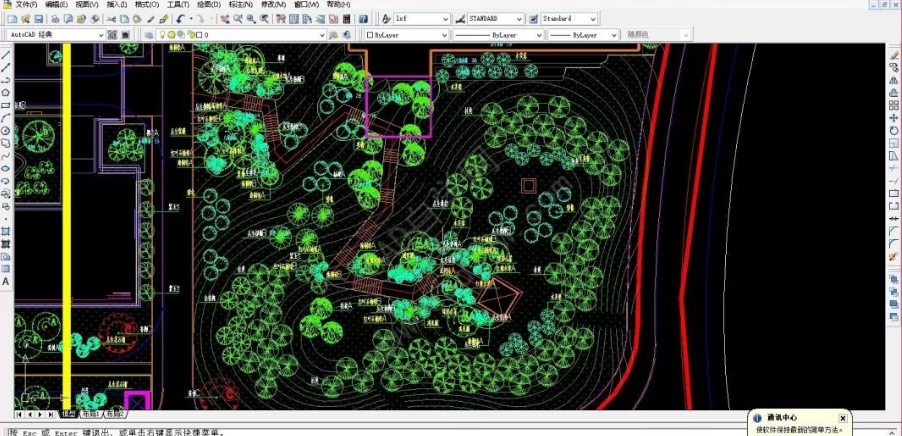This screenshot has height=436, width=902.
Task: Undo the last action with Undo arrow
Action: pyautogui.click(x=181, y=19)
